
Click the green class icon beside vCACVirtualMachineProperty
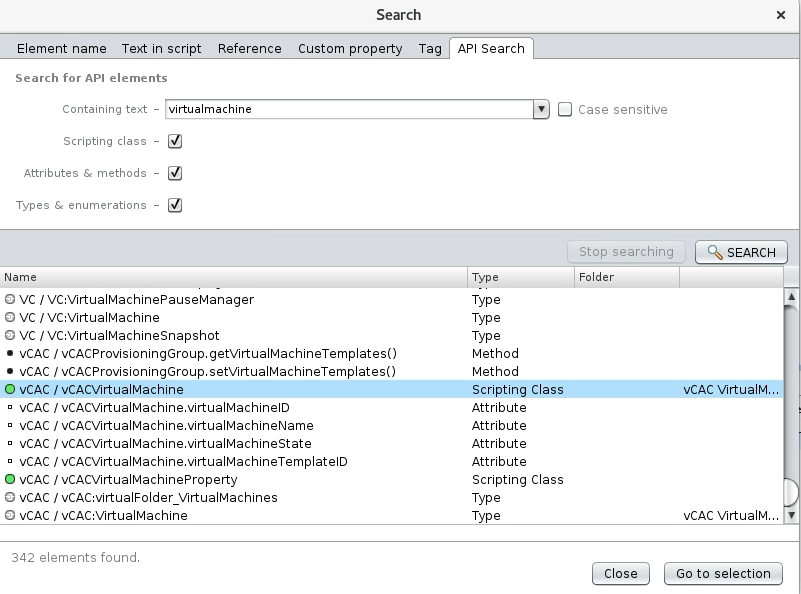click(x=10, y=479)
